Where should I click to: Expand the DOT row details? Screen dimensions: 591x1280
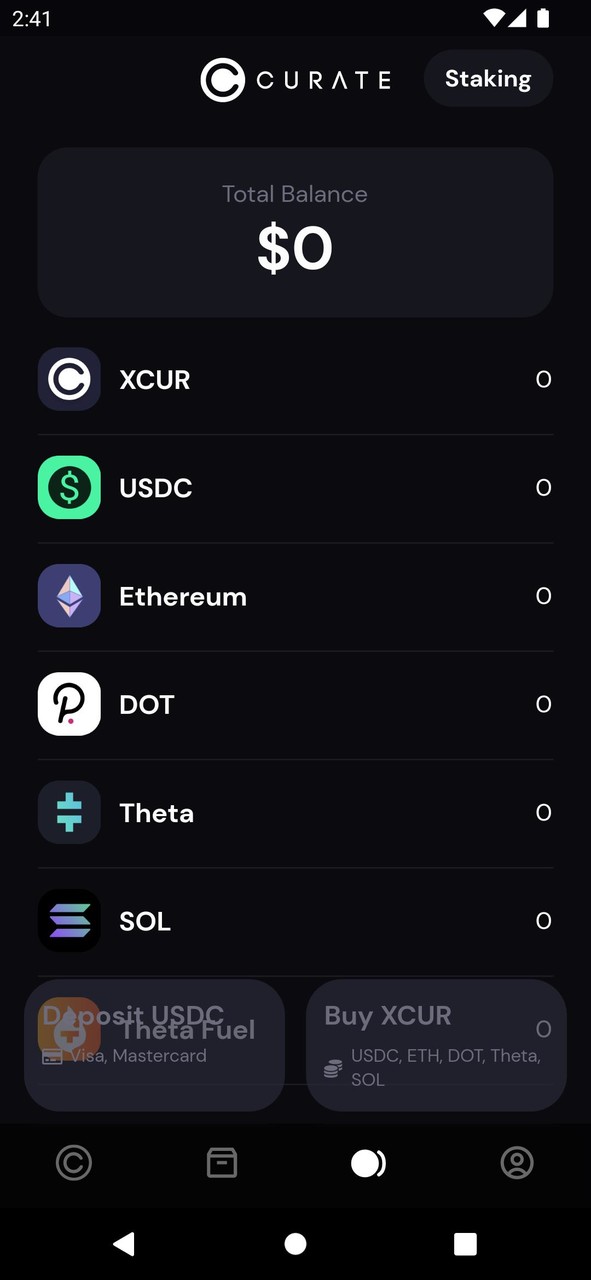click(295, 704)
